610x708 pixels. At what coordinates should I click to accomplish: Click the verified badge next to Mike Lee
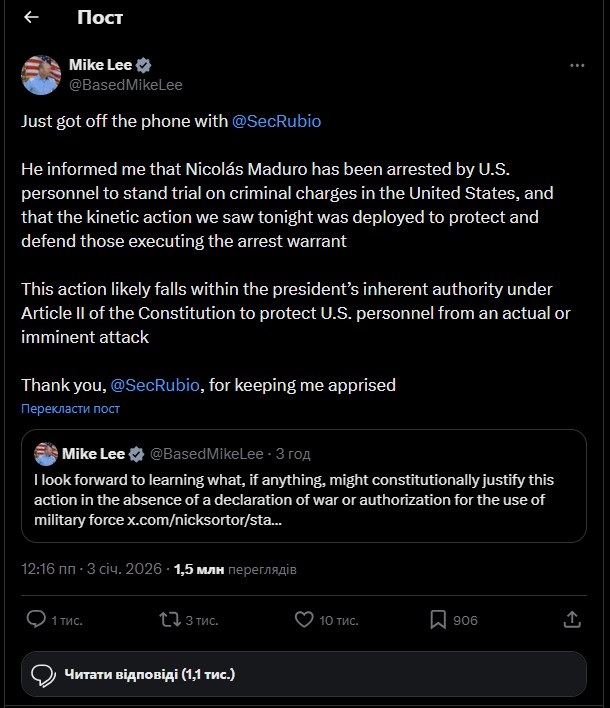click(144, 65)
